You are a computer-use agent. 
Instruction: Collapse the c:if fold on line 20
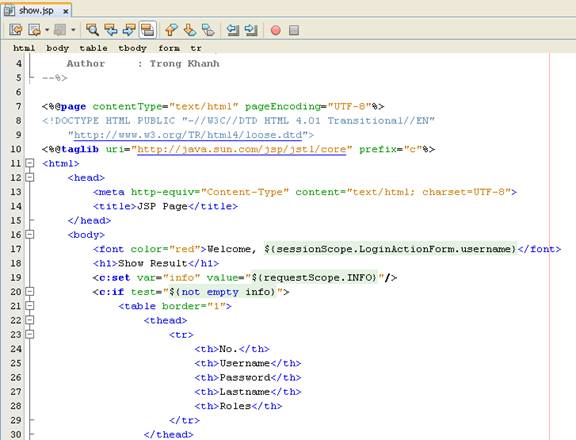click(x=30, y=292)
